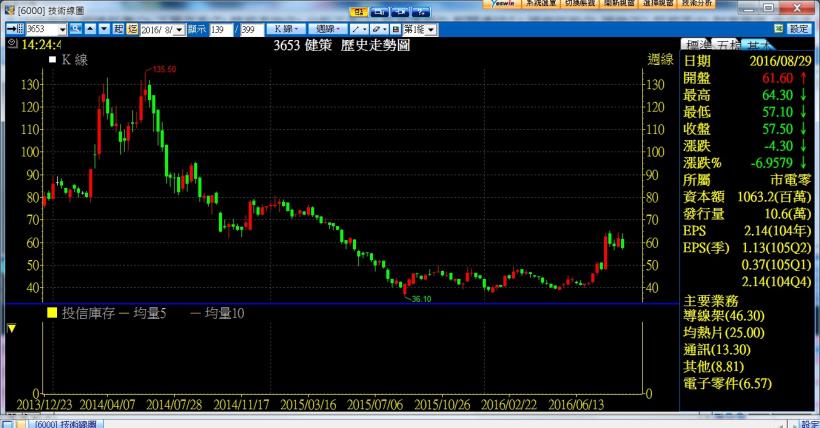Click the folder icon on bottom bar
The width and height of the screenshot is (820, 428).
[x=20, y=424]
